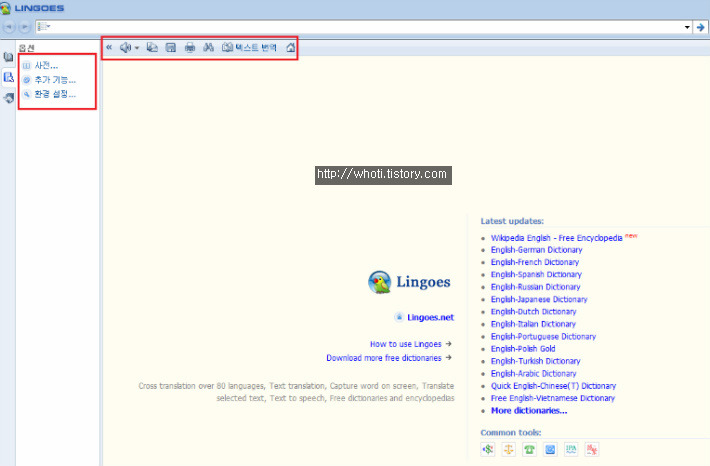Open English-Dutch Dictionary link
This screenshot has height=466, width=710.
pos(533,312)
